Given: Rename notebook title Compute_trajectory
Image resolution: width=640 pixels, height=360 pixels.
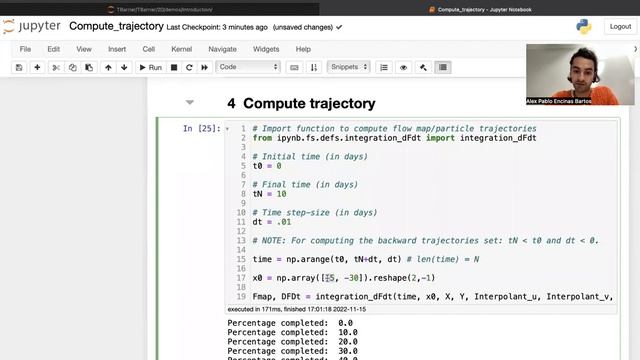Looking at the screenshot, I should (x=116, y=26).
